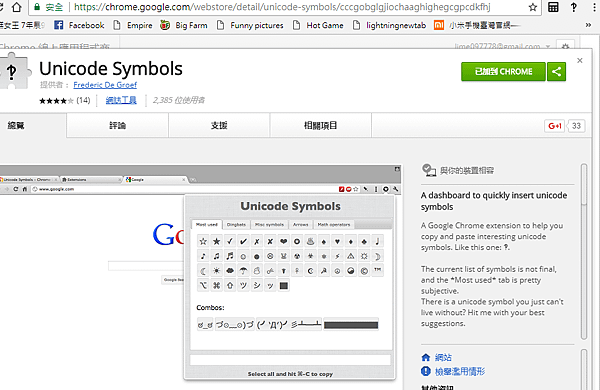This screenshot has width=600, height=390.
Task: Open developer Frederic De Groef link
Action: [105, 85]
